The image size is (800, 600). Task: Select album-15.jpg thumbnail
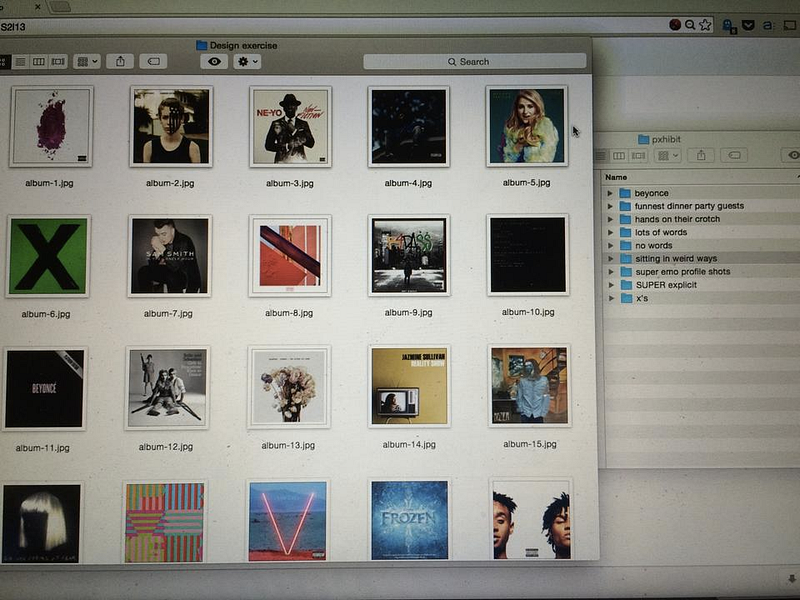pos(530,386)
